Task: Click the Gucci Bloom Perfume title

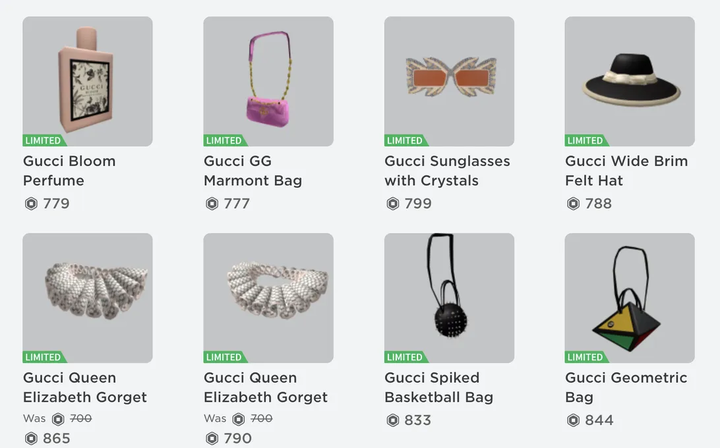Action: tap(69, 170)
